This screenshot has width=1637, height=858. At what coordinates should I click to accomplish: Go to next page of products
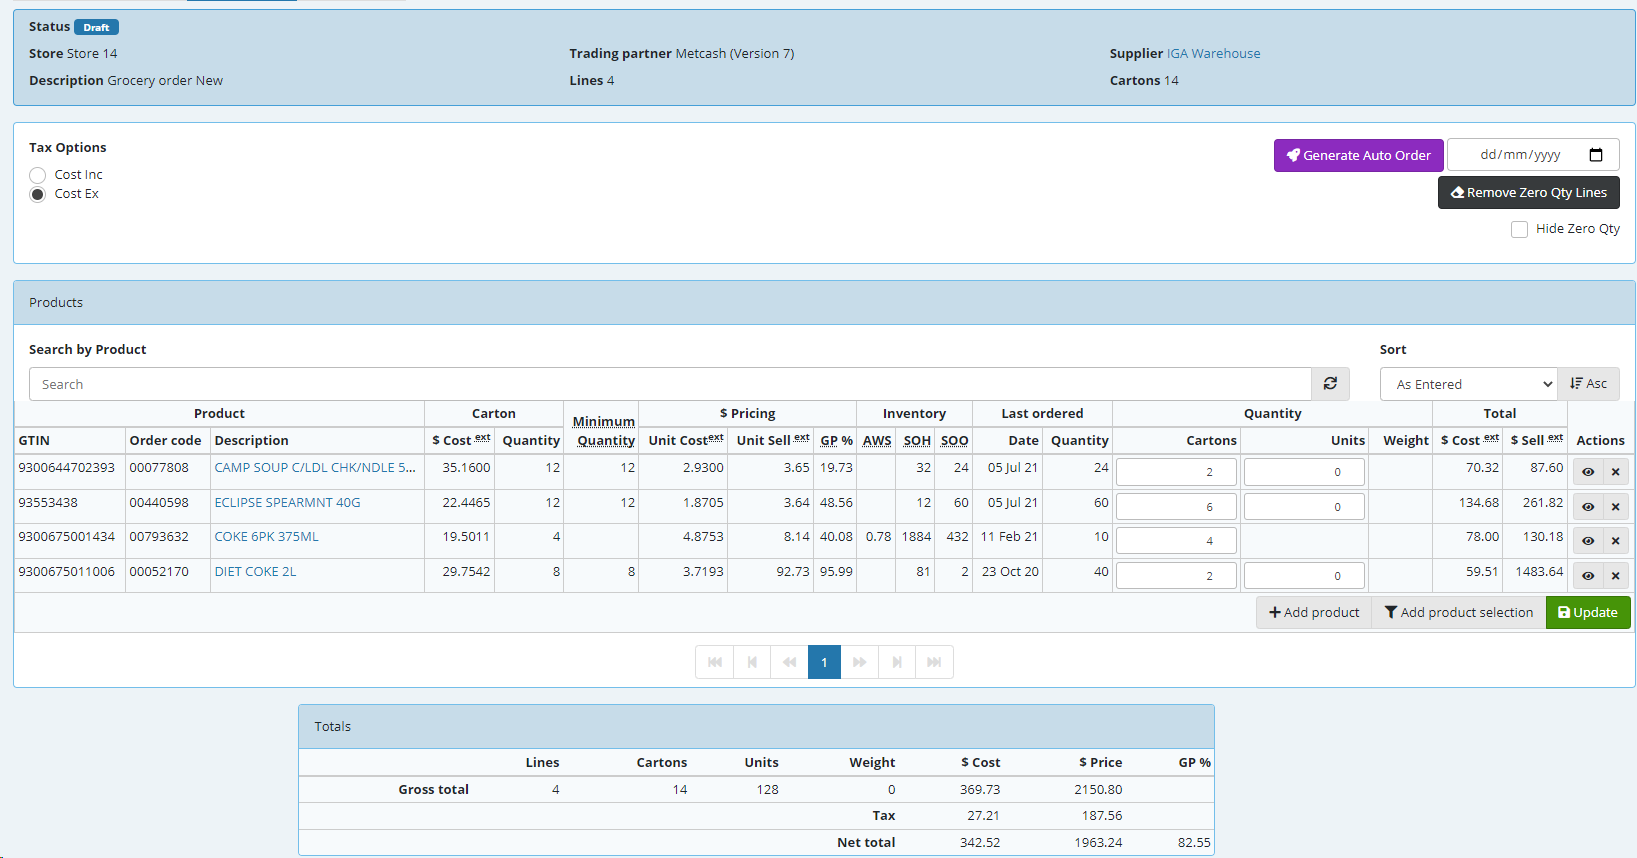coord(897,662)
